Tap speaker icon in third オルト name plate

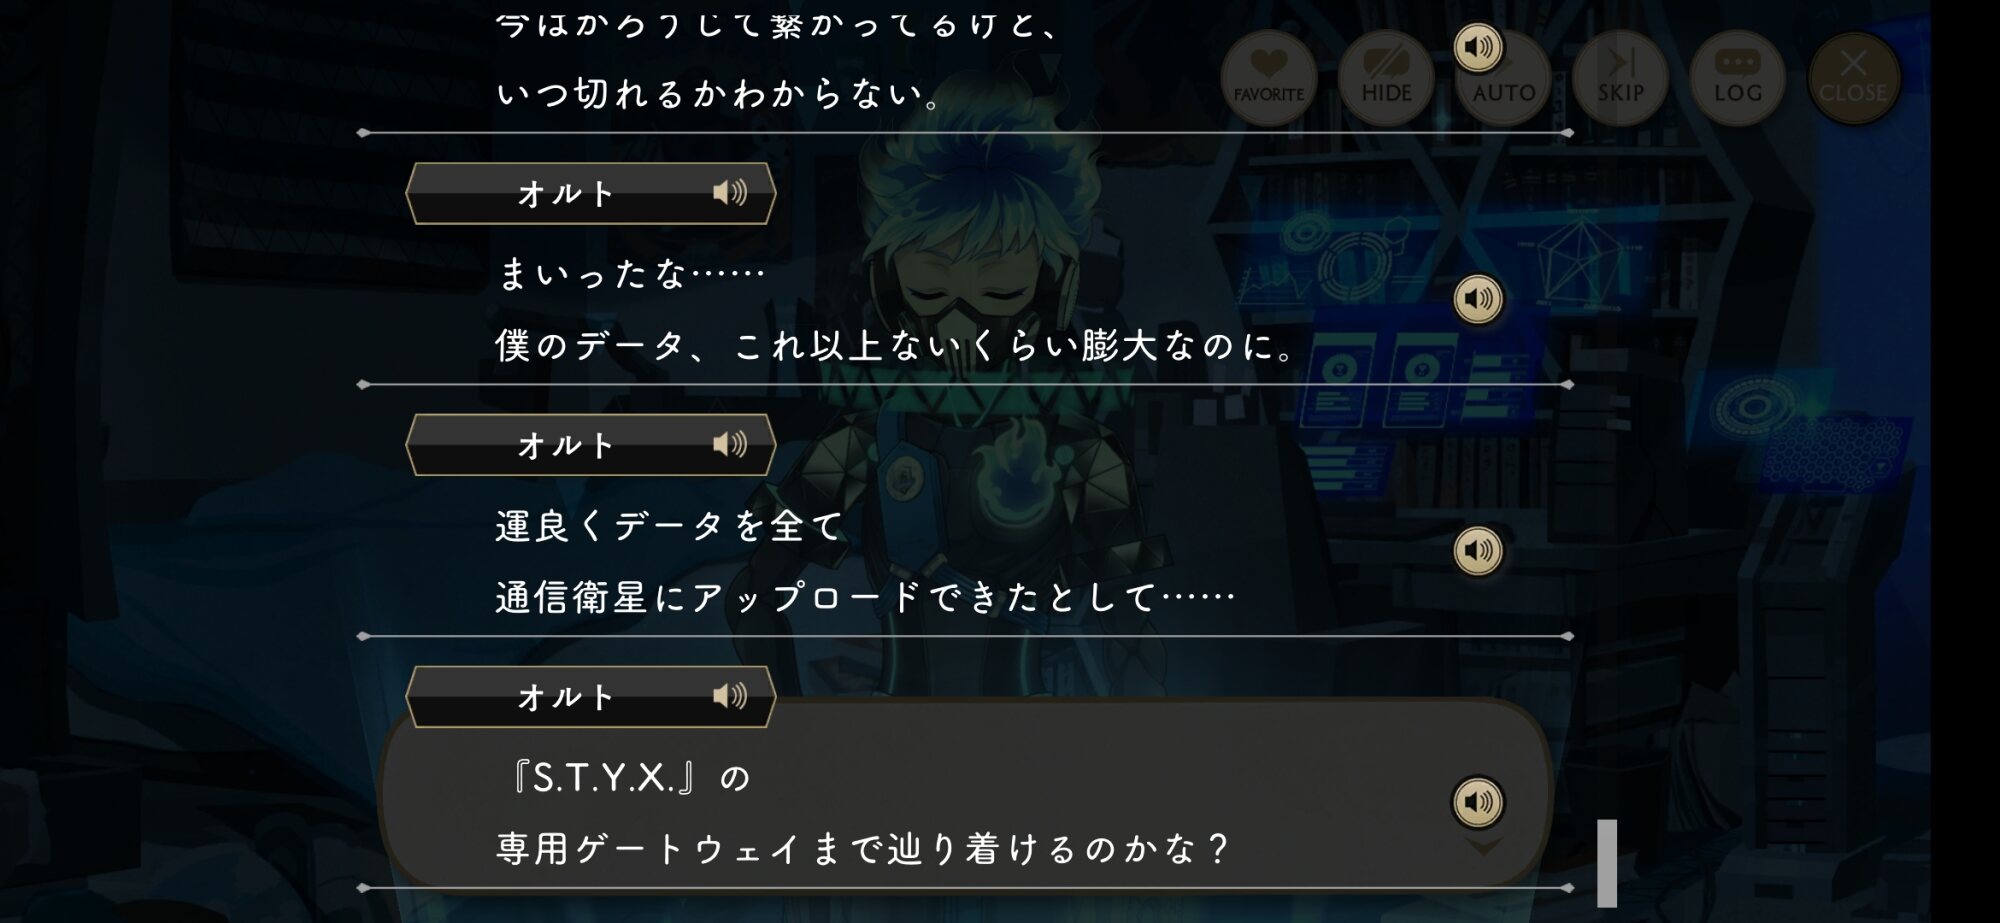[730, 696]
